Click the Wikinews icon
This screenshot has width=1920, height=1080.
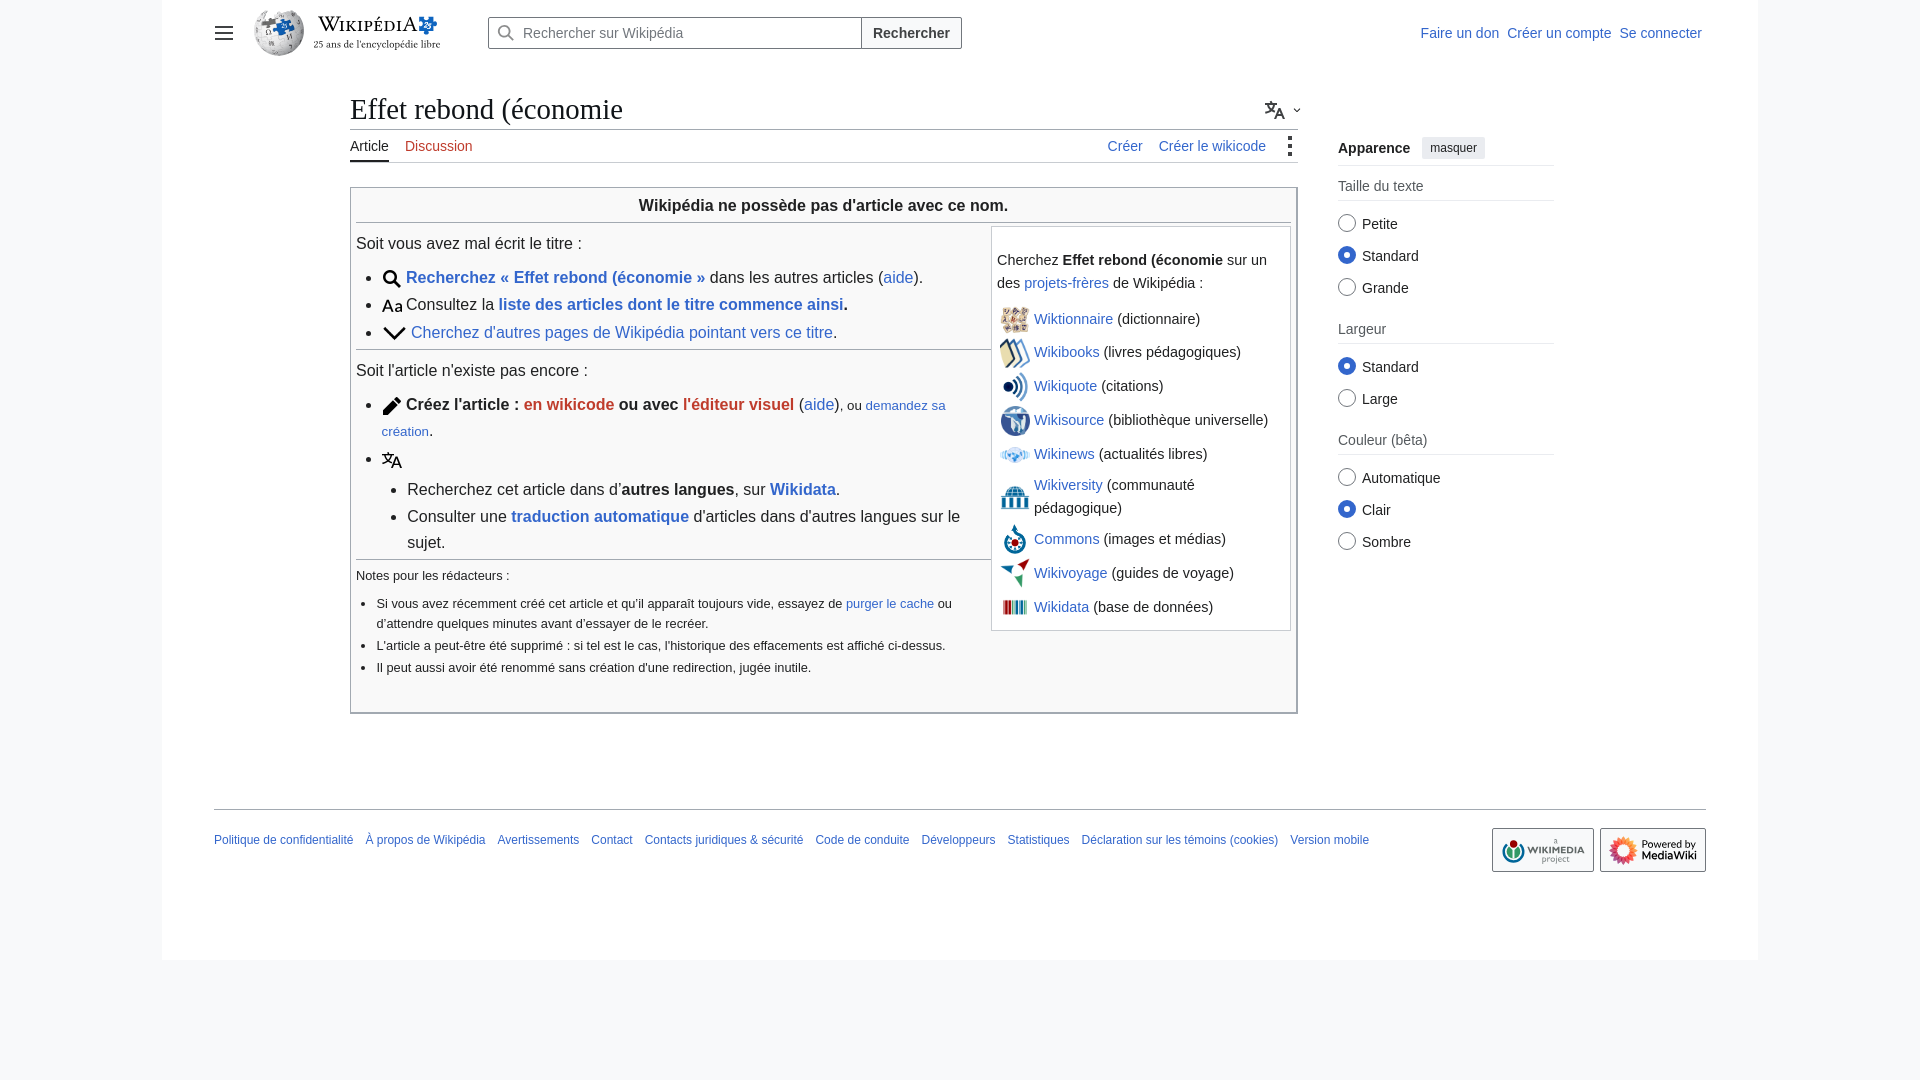pyautogui.click(x=1015, y=455)
